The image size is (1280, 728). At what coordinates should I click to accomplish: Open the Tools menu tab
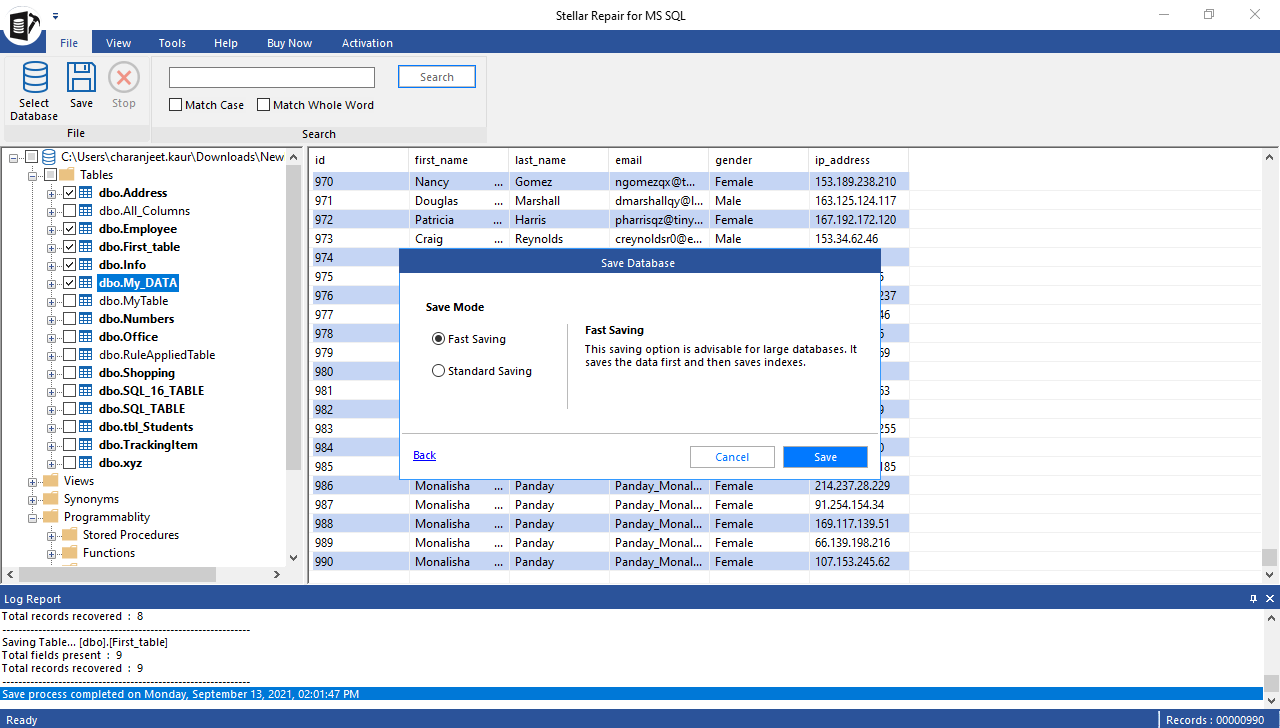172,43
